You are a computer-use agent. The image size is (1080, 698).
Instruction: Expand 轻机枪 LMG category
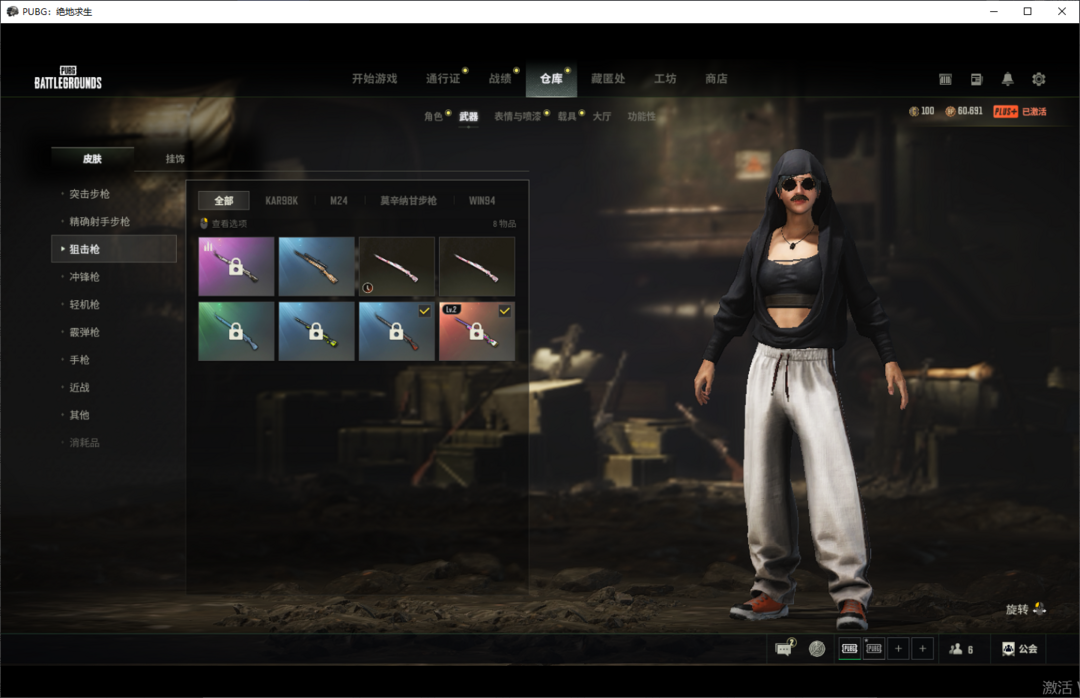(85, 304)
